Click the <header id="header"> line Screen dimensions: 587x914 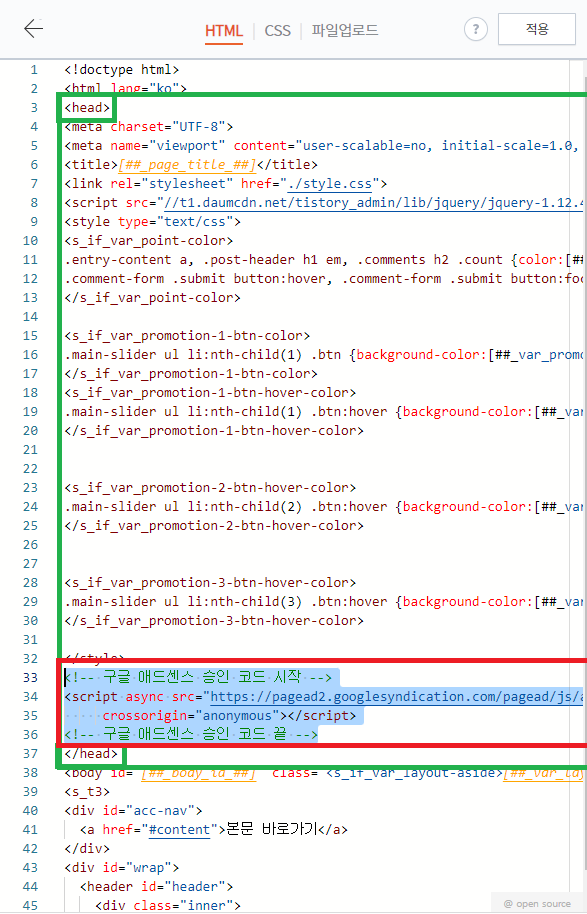pyautogui.click(x=156, y=887)
